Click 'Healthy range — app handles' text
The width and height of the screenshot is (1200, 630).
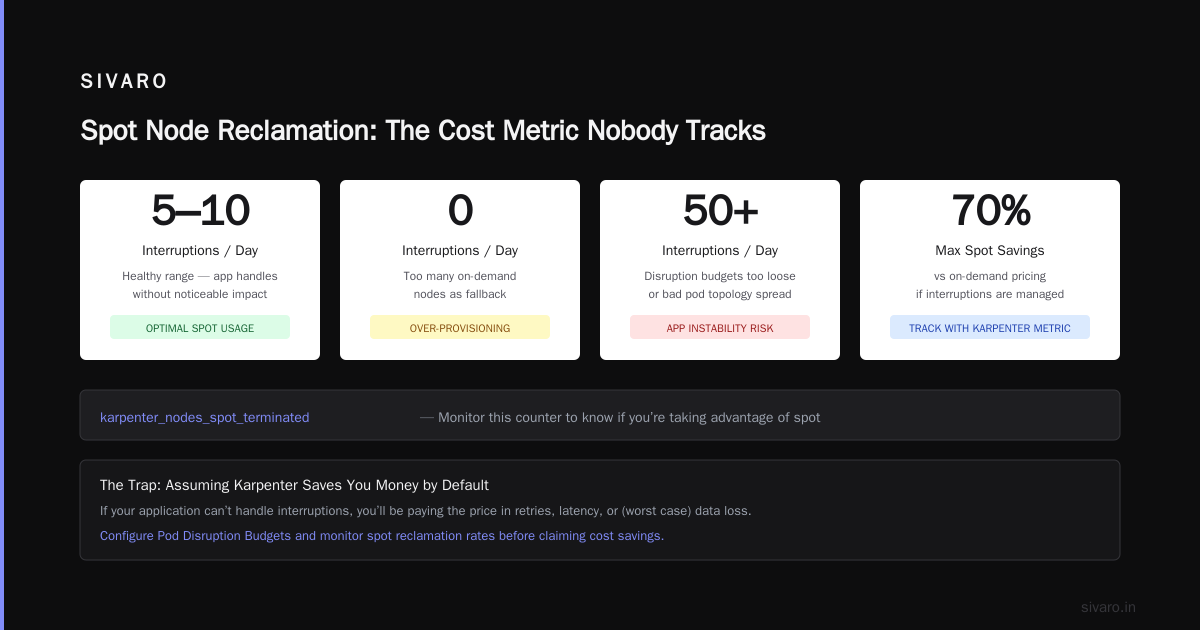pos(200,276)
